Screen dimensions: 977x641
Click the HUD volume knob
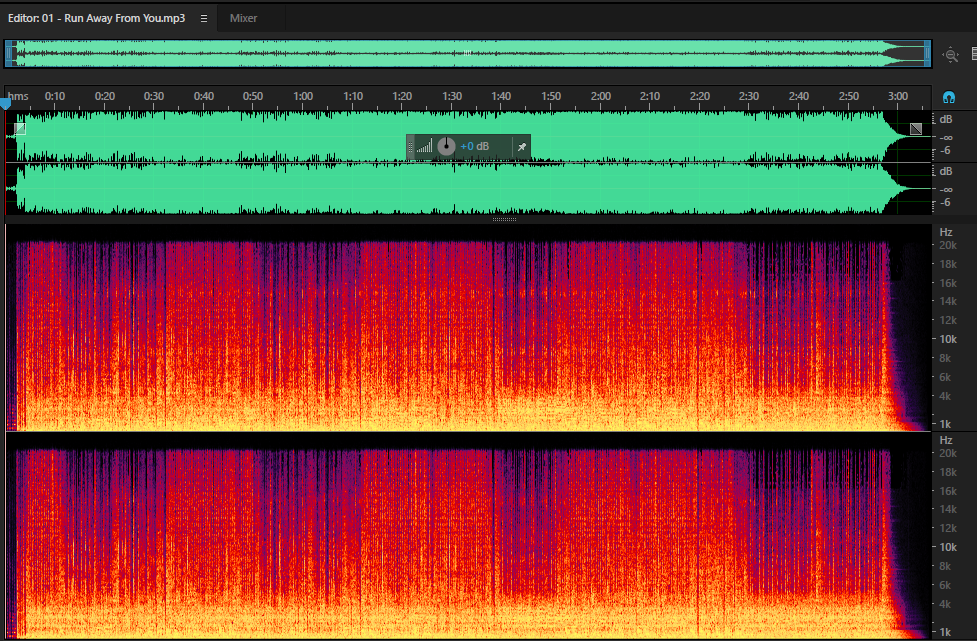pos(446,146)
